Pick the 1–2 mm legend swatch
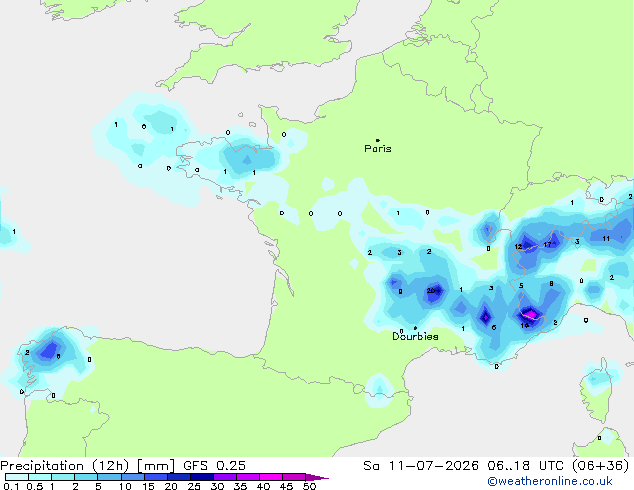The width and height of the screenshot is (634, 490). [63, 477]
